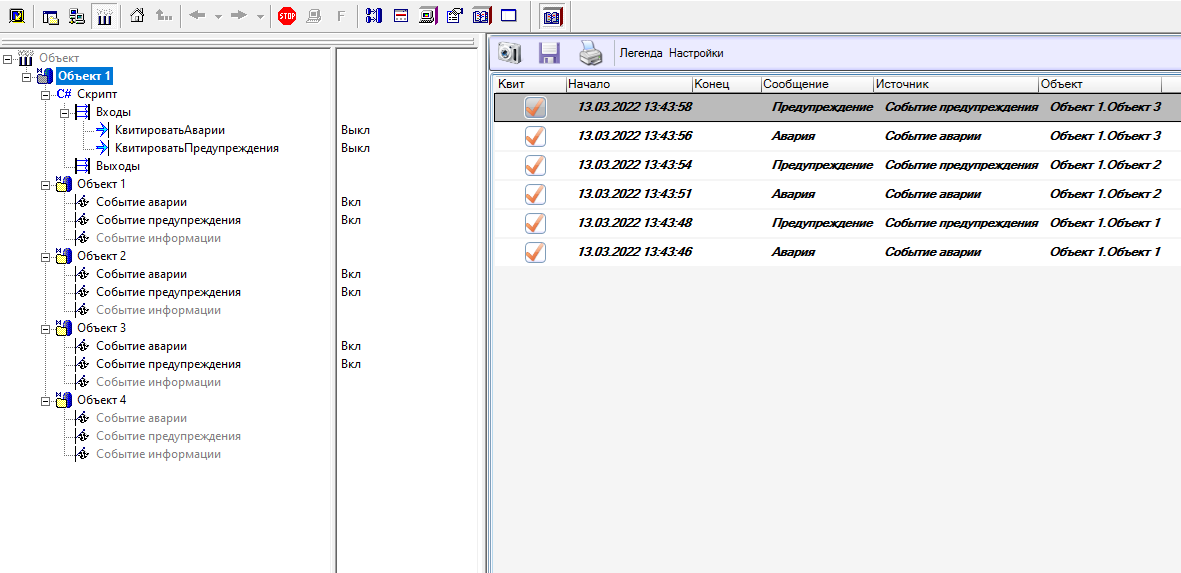This screenshot has width=1181, height=573.
Task: Toggle Квит checkbox for 13:43:51 row
Action: (x=535, y=194)
